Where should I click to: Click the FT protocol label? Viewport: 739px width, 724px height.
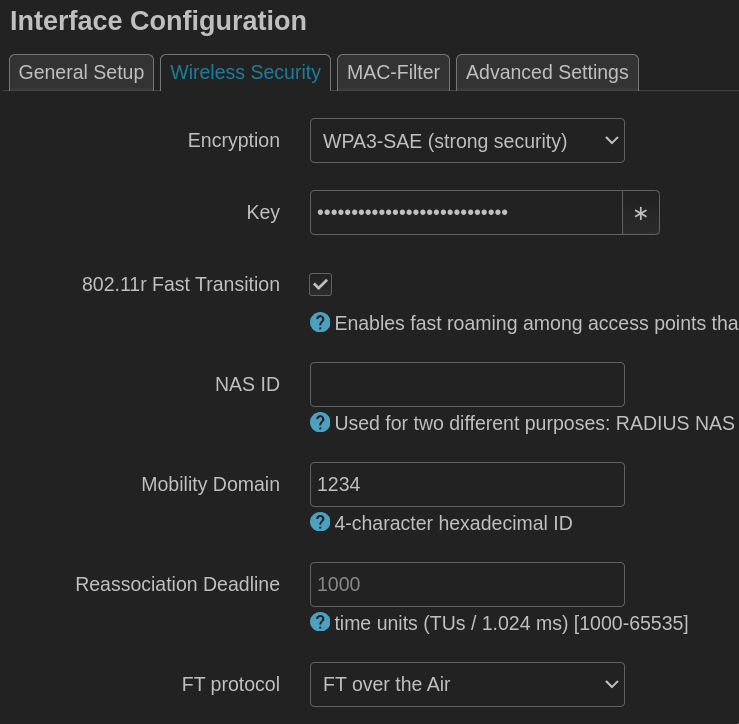tap(230, 684)
